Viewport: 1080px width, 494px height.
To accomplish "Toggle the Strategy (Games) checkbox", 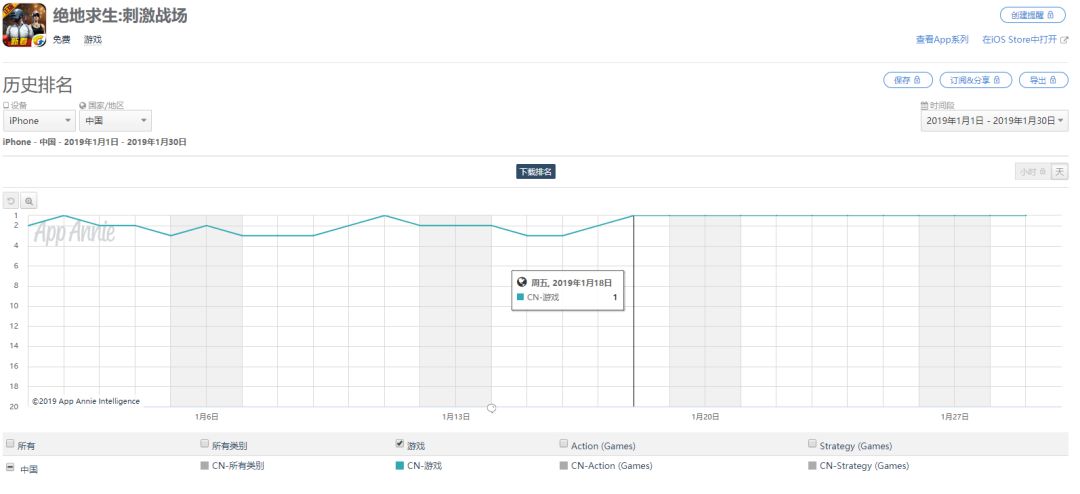I will 812,444.
